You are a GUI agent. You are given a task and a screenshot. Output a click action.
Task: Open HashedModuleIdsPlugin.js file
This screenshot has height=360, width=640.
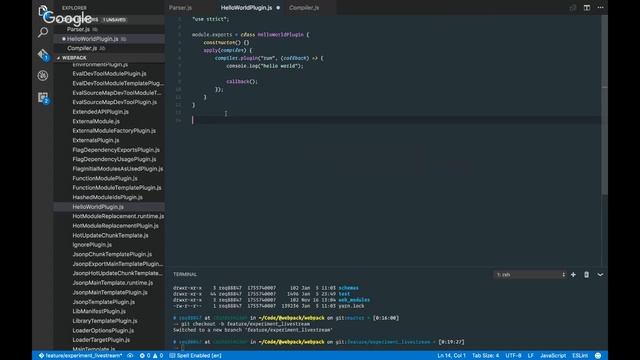tap(107, 197)
